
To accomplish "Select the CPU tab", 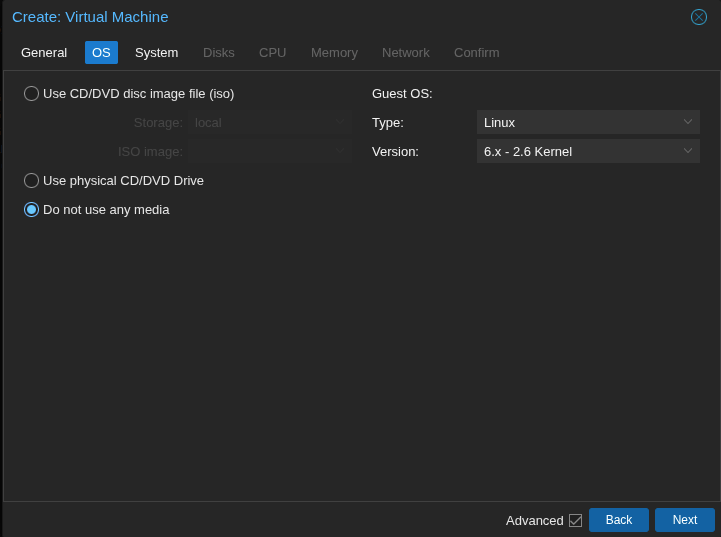I will tap(272, 53).
